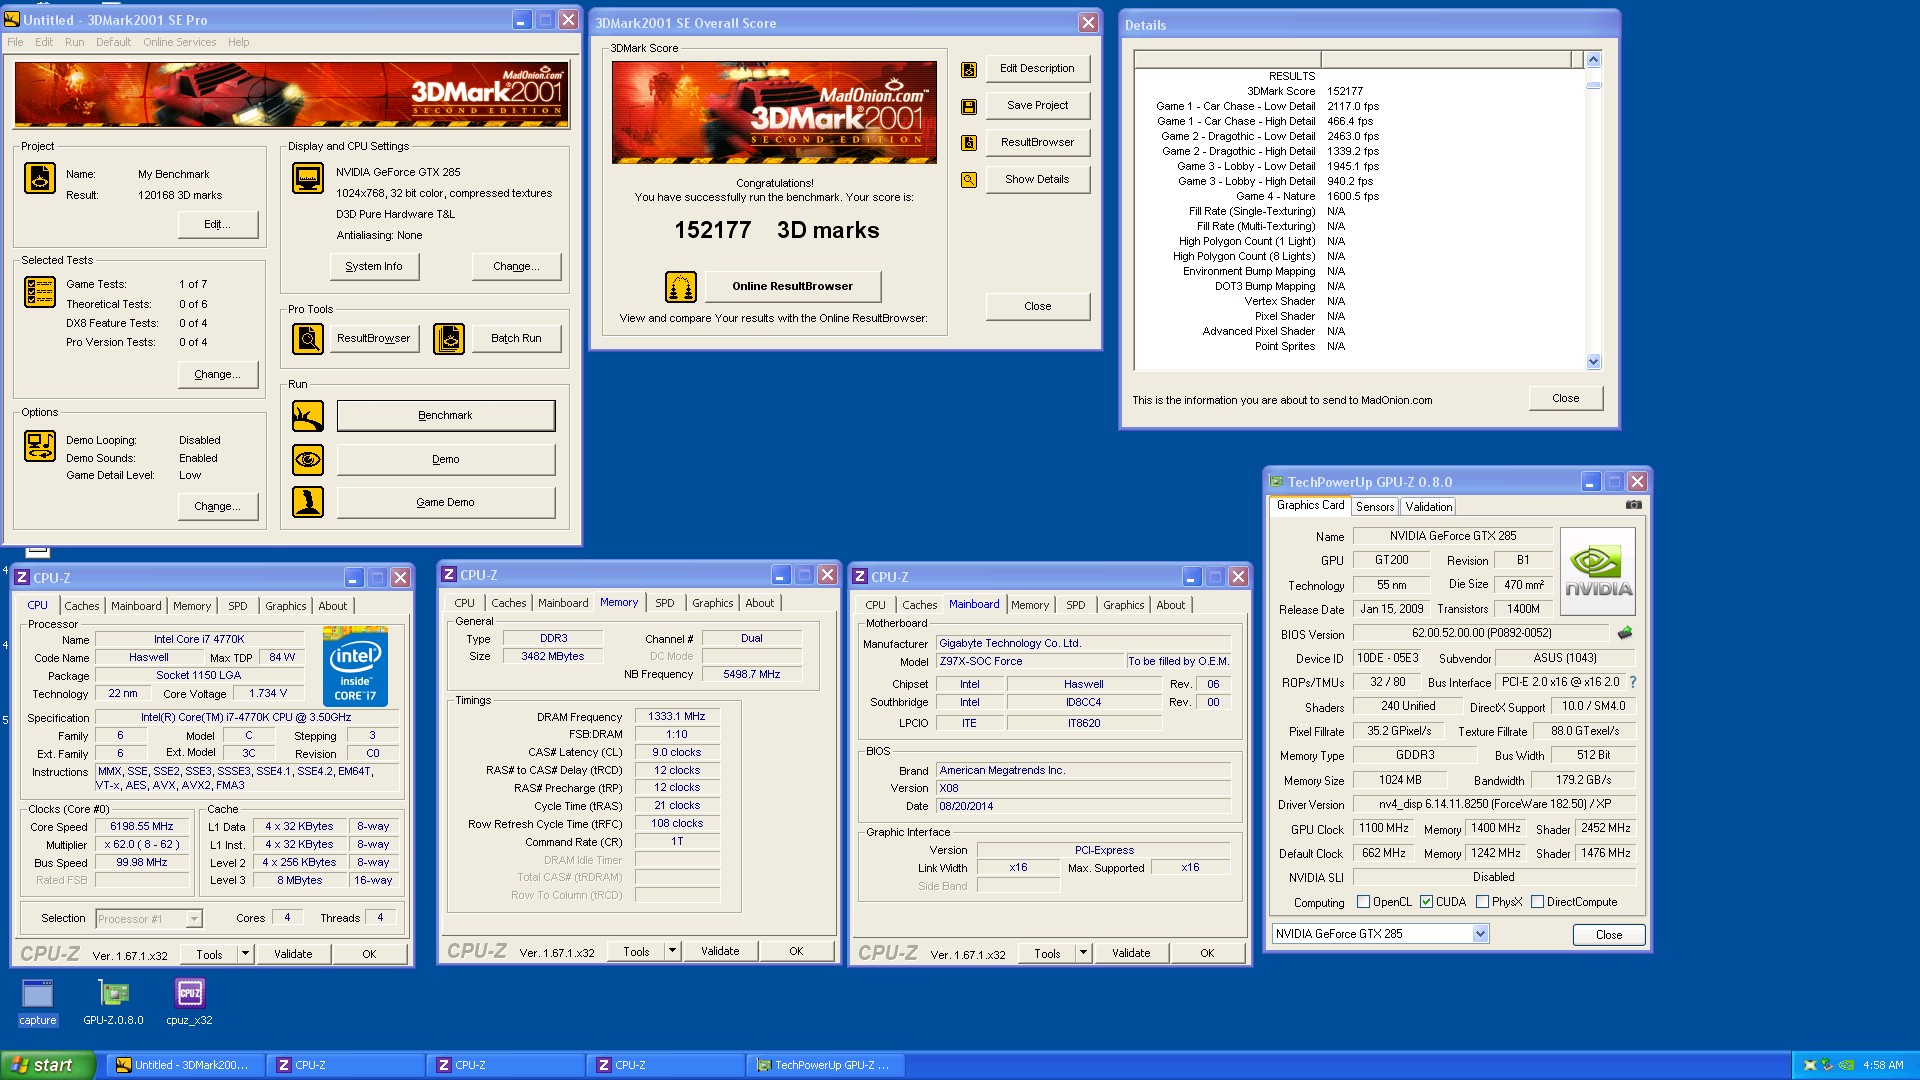Screen dimensions: 1920x1080
Task: Open Graphics tab in Mainboard CPU-Z window
Action: [1123, 605]
